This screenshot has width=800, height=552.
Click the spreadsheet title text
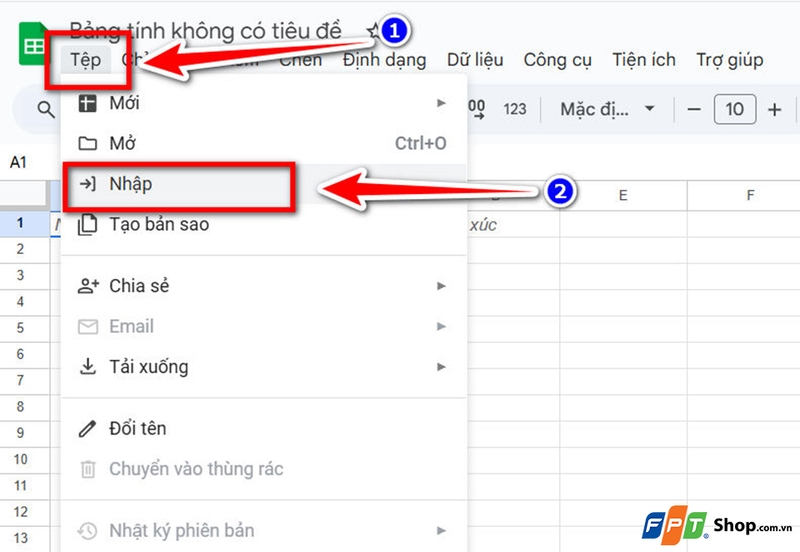pyautogui.click(x=205, y=31)
